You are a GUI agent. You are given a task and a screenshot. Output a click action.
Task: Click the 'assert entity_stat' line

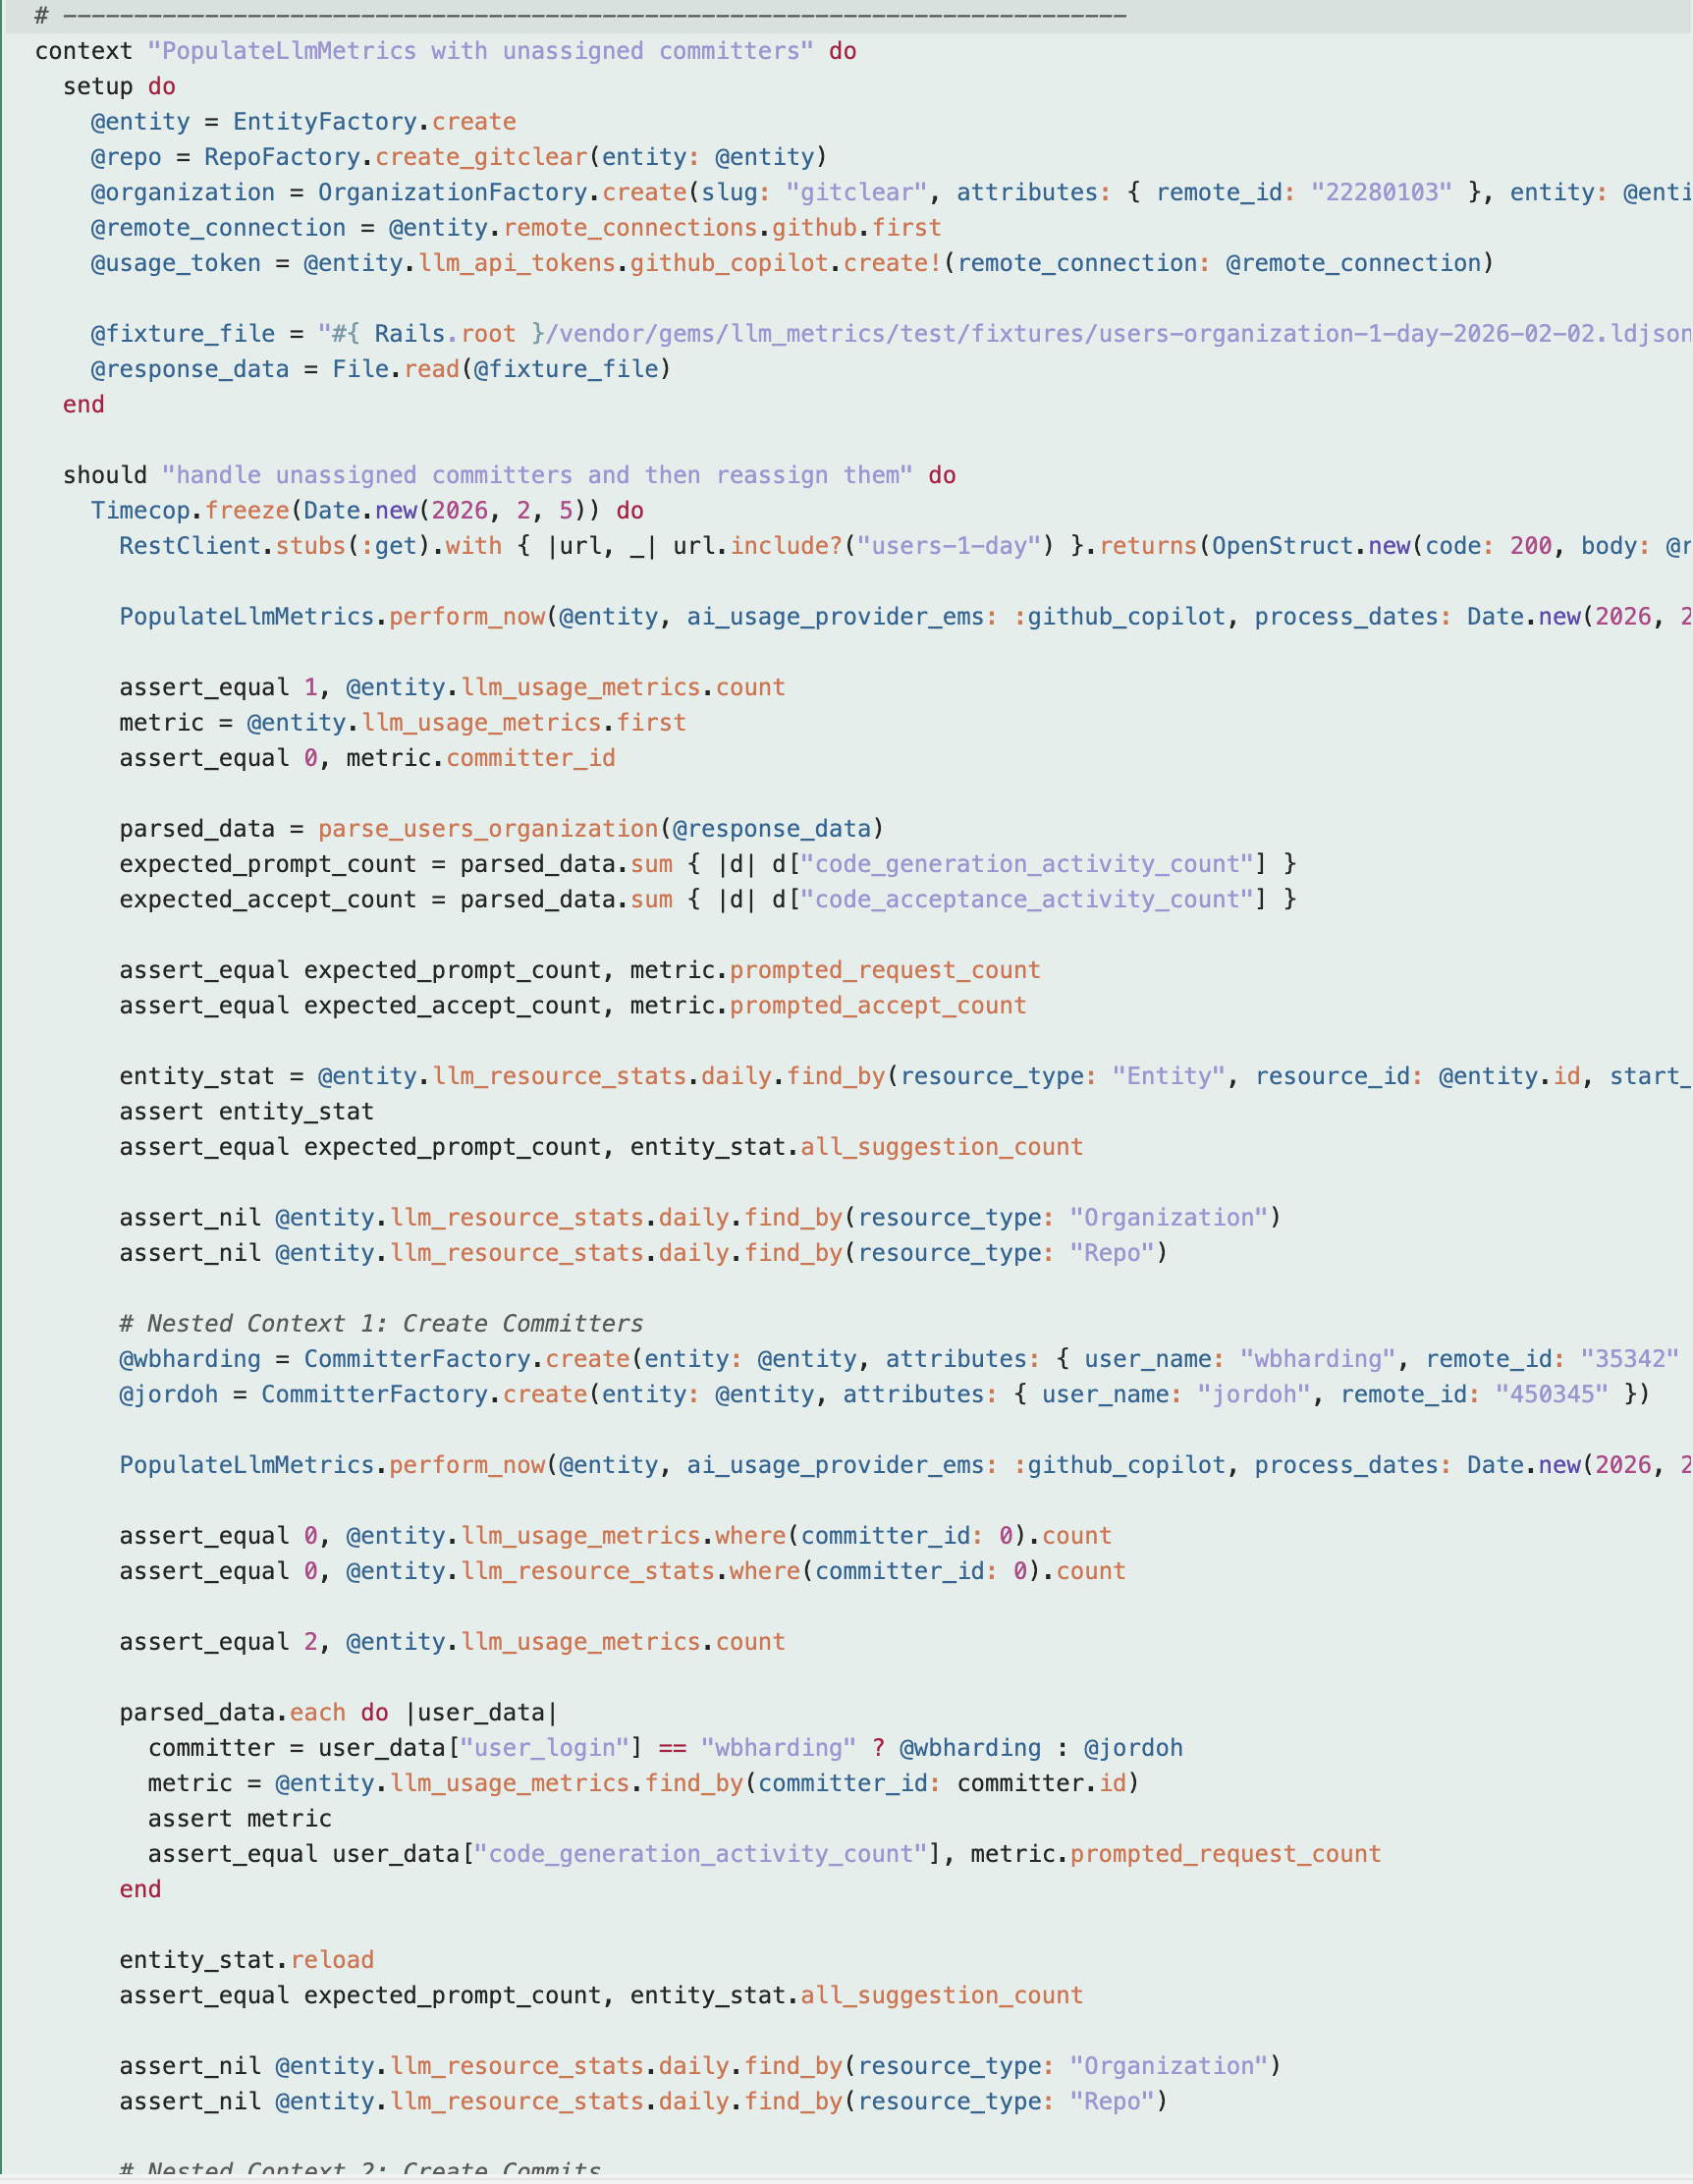pyautogui.click(x=246, y=1111)
